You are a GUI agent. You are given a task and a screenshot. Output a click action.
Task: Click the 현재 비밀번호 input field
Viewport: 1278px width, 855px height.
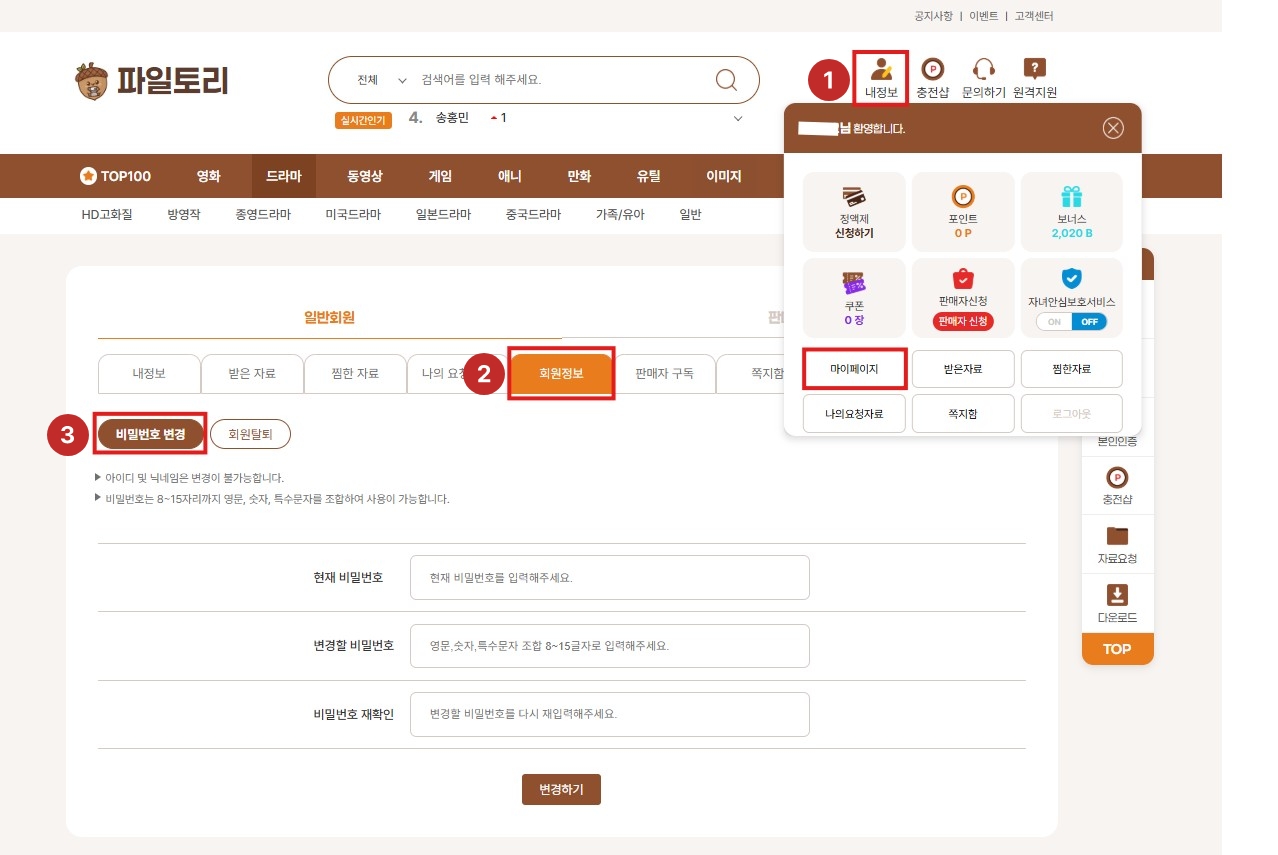tap(610, 578)
